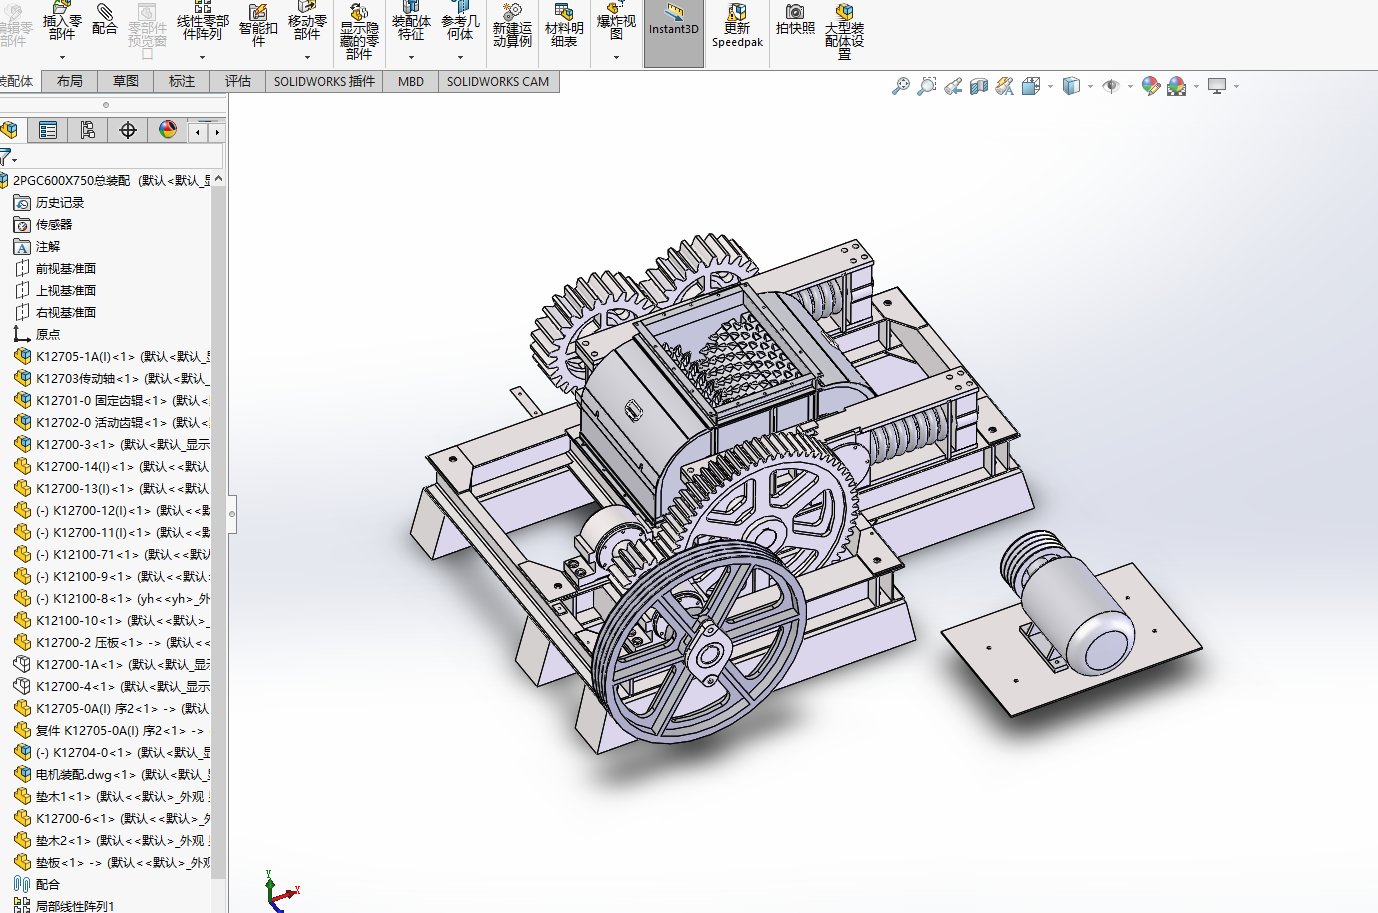Click Display Style icon
Screen dimensions: 1378x913
1071,86
